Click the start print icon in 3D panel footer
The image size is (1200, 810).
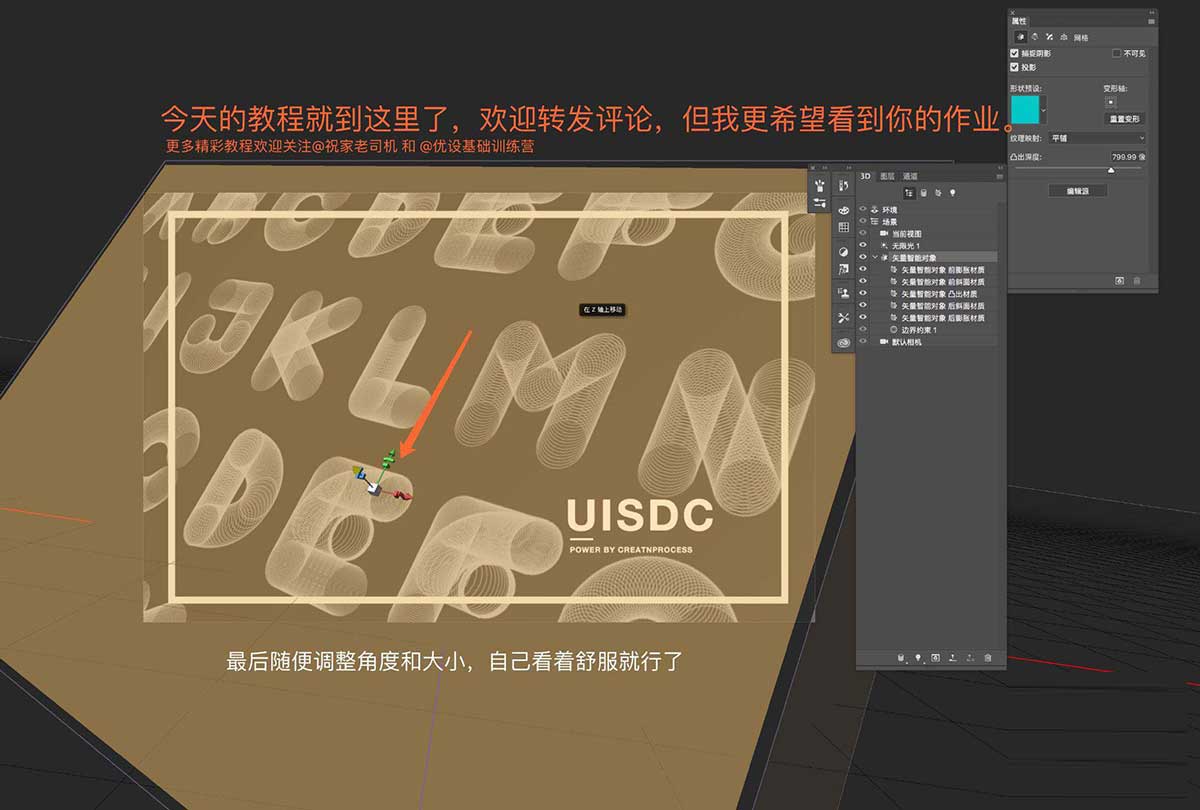coord(953,658)
